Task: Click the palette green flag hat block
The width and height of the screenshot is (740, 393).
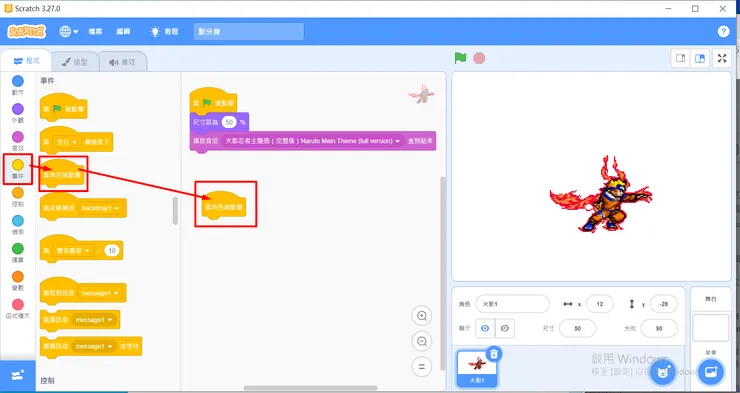Action: [64, 107]
